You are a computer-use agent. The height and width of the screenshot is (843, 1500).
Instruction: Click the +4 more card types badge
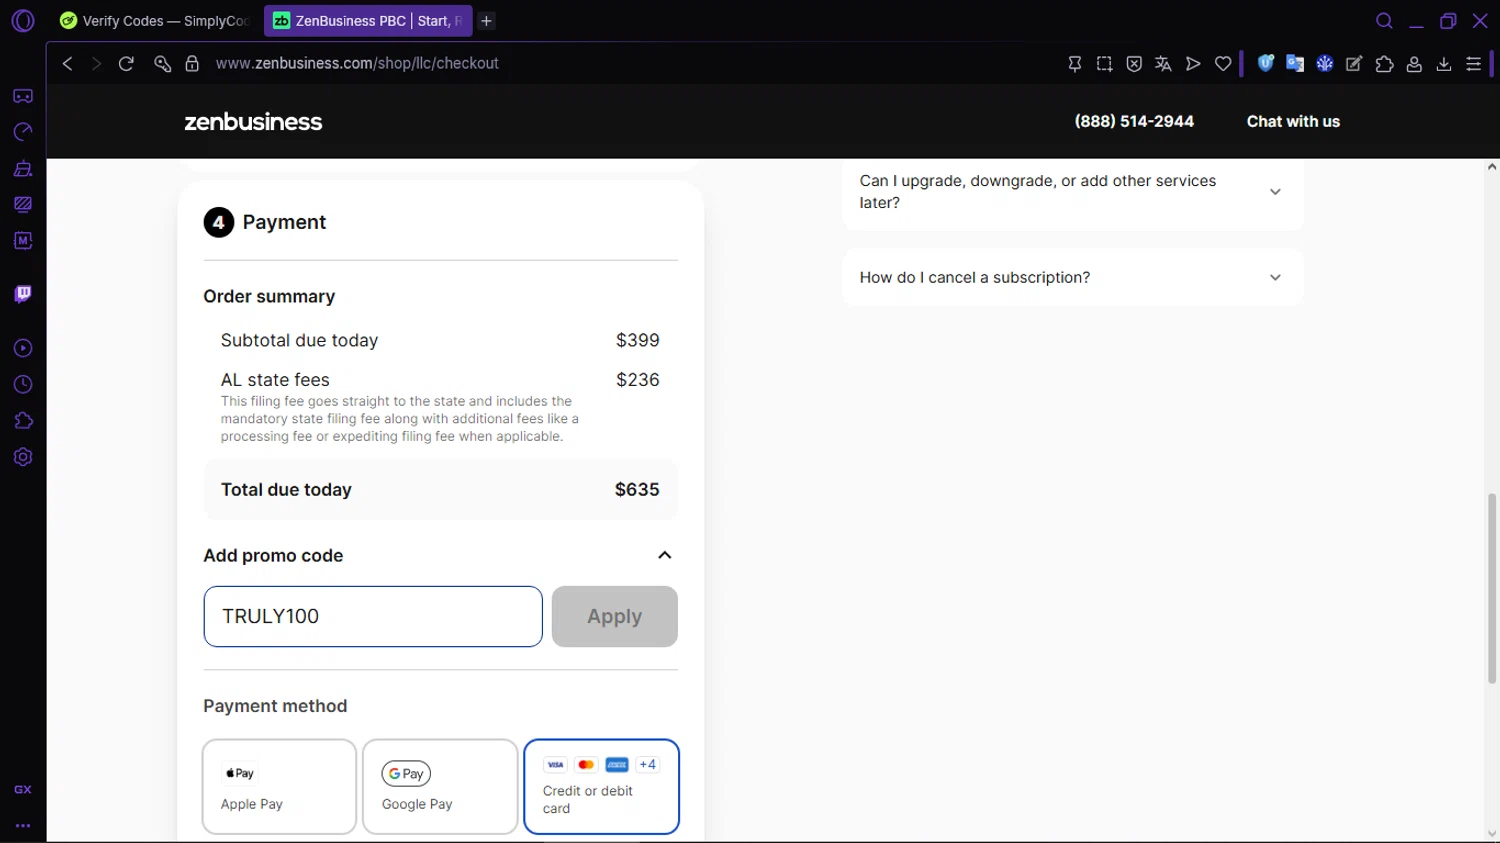647,765
